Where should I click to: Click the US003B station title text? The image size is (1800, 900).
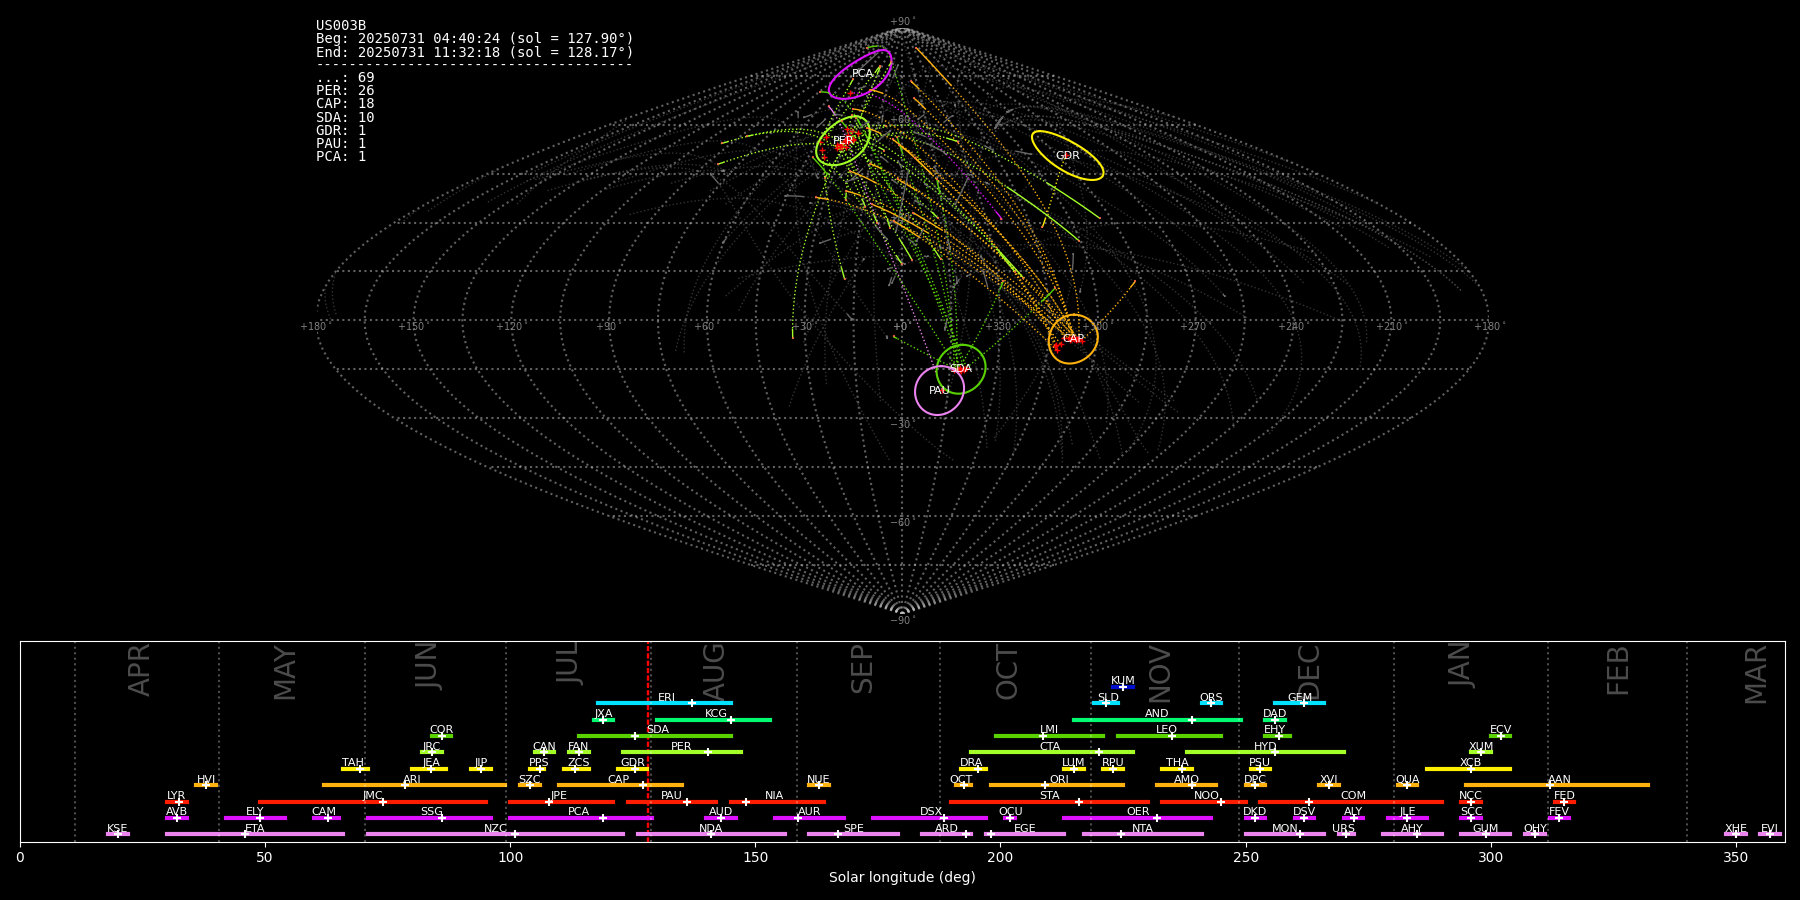point(341,26)
